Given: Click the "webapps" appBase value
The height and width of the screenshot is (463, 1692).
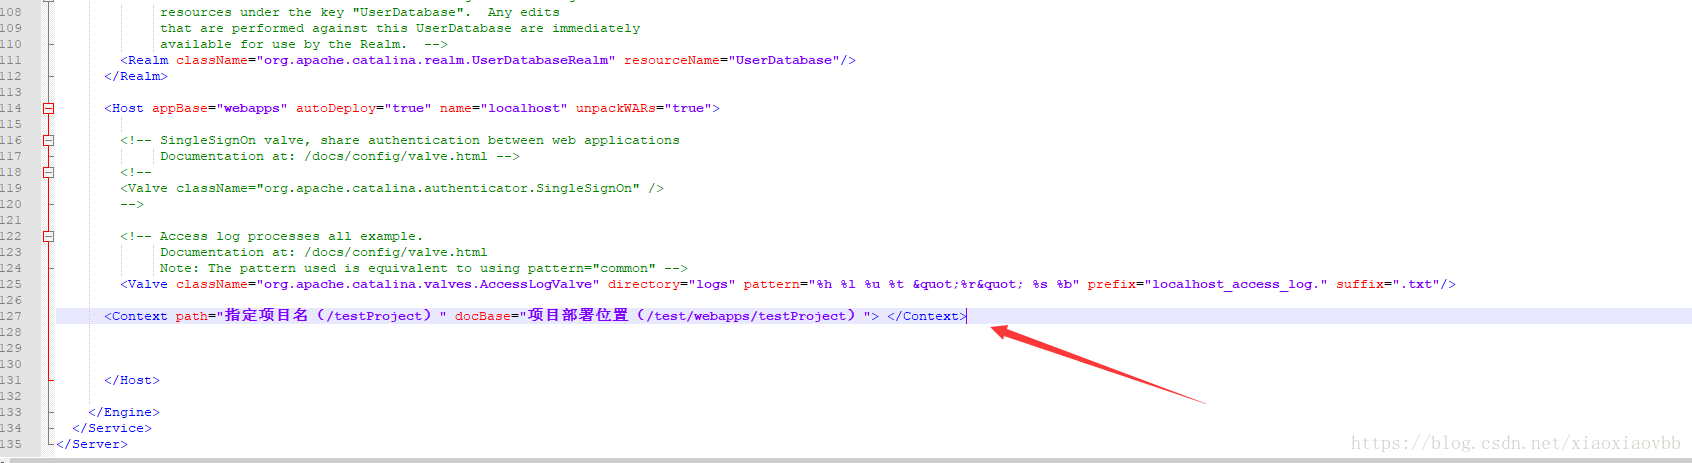Looking at the screenshot, I should click(252, 108).
